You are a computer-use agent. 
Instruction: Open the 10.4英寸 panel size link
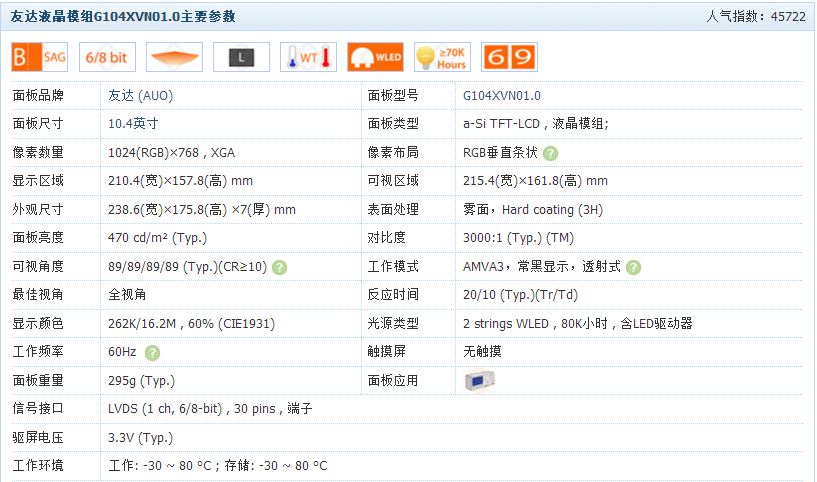click(x=133, y=124)
